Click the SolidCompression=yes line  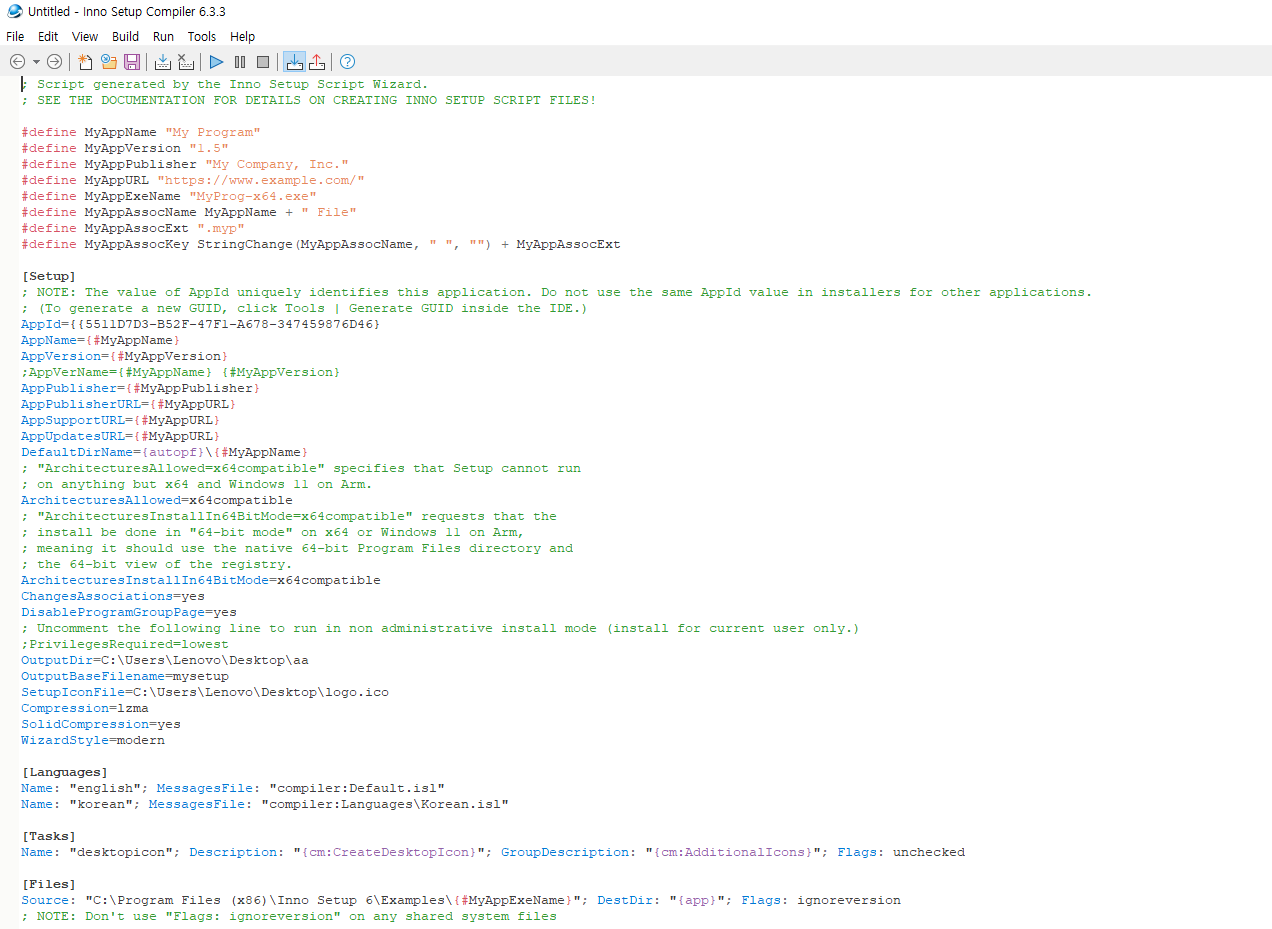[x=101, y=724]
